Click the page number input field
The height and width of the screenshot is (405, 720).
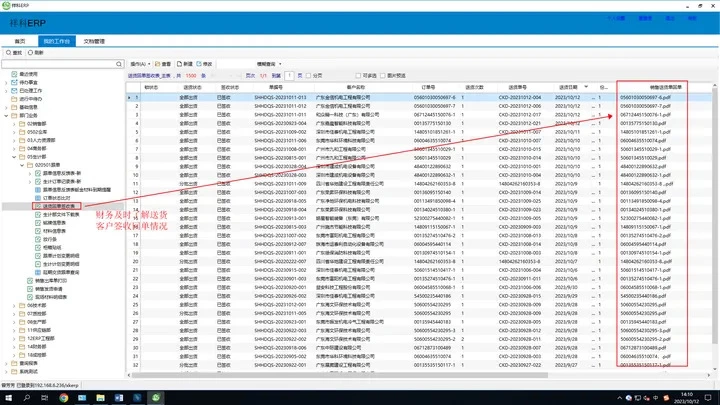coord(290,75)
